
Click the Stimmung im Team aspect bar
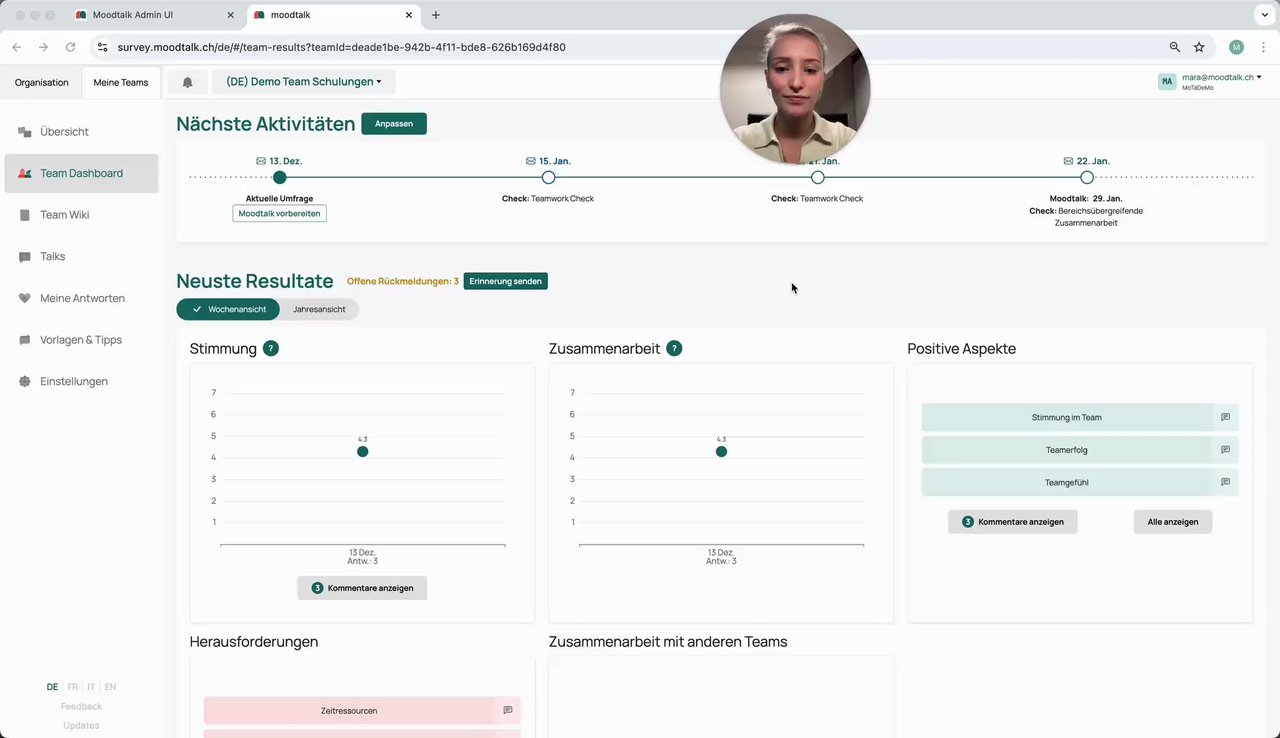click(x=1067, y=418)
